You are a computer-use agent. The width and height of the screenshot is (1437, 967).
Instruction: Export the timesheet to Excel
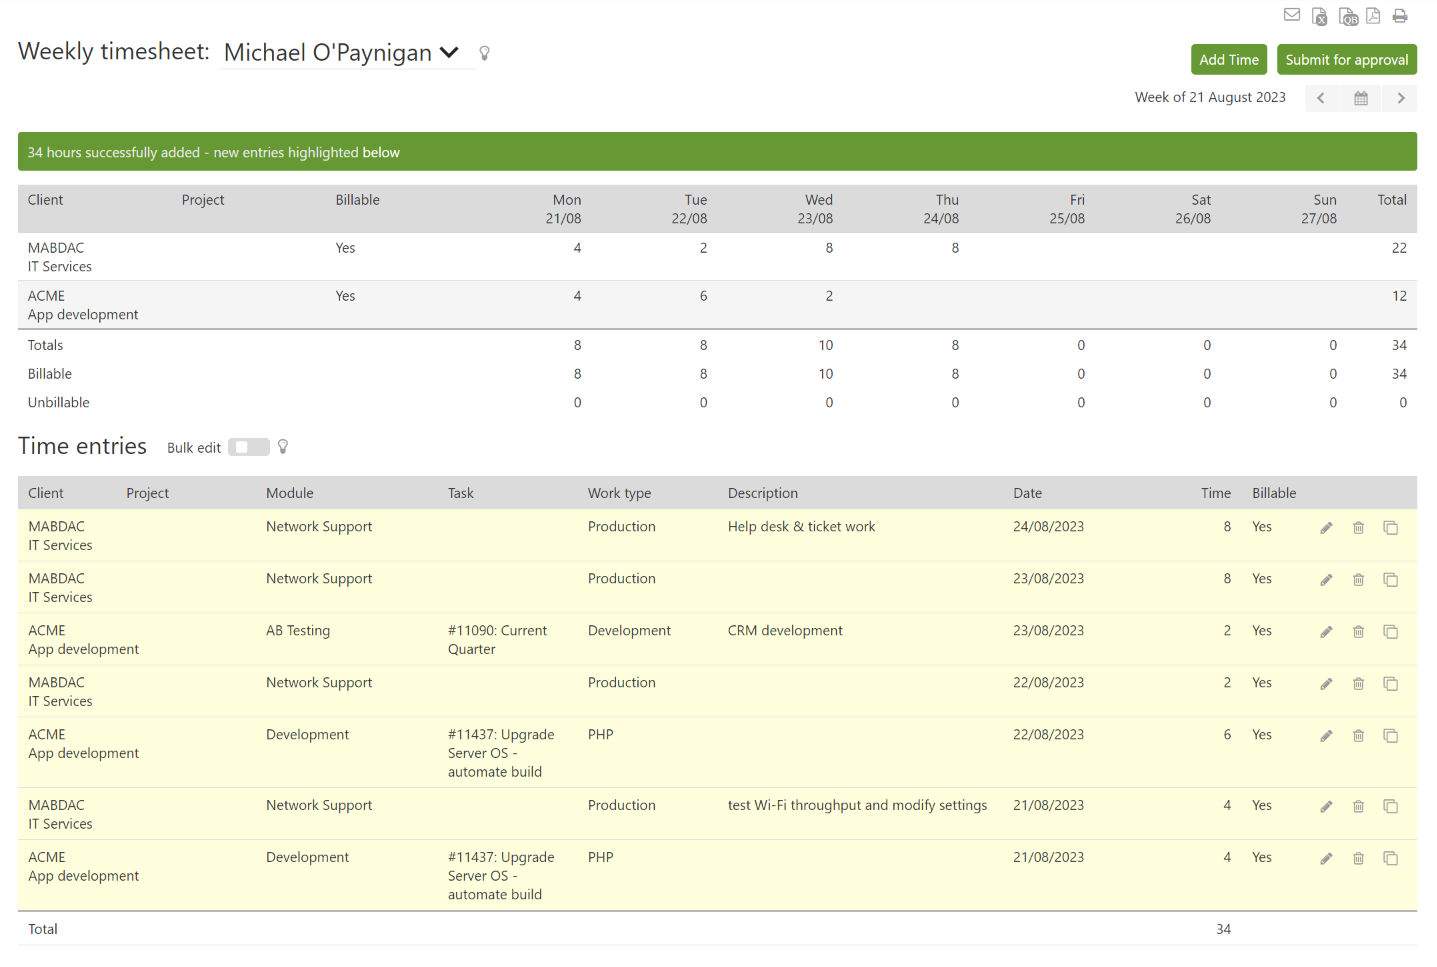[x=1319, y=15]
